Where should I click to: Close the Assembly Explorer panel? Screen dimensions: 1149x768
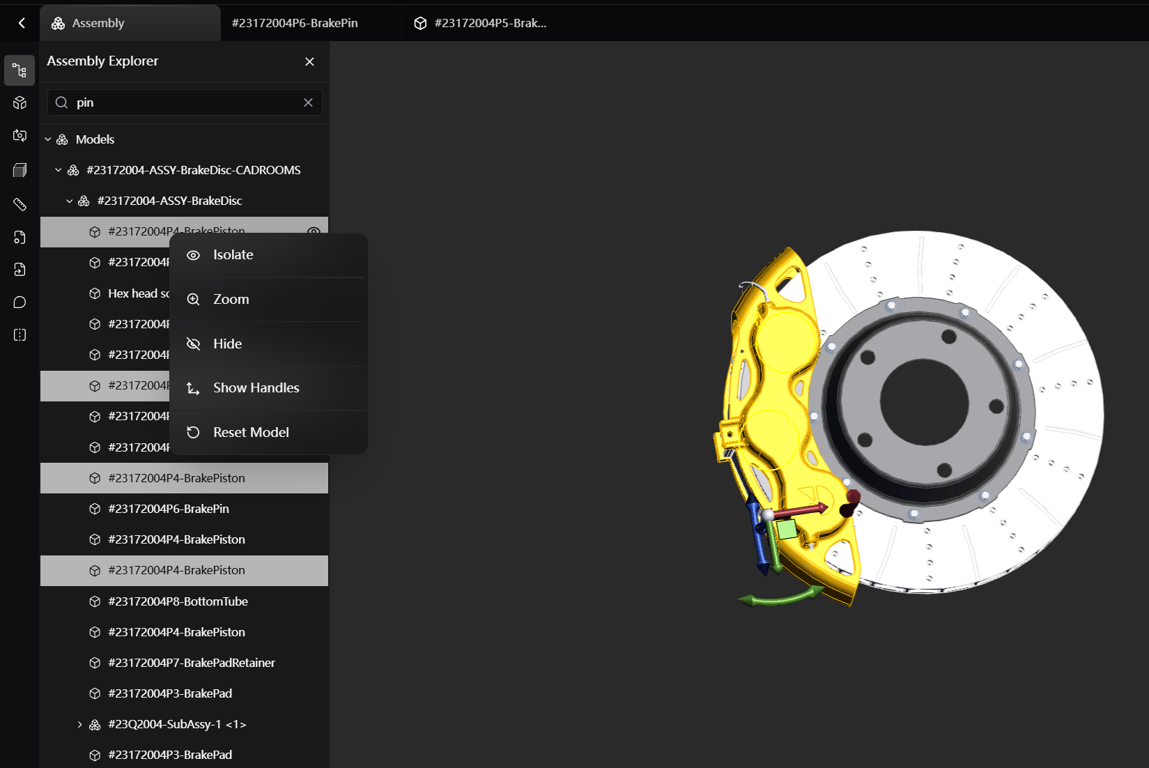309,62
